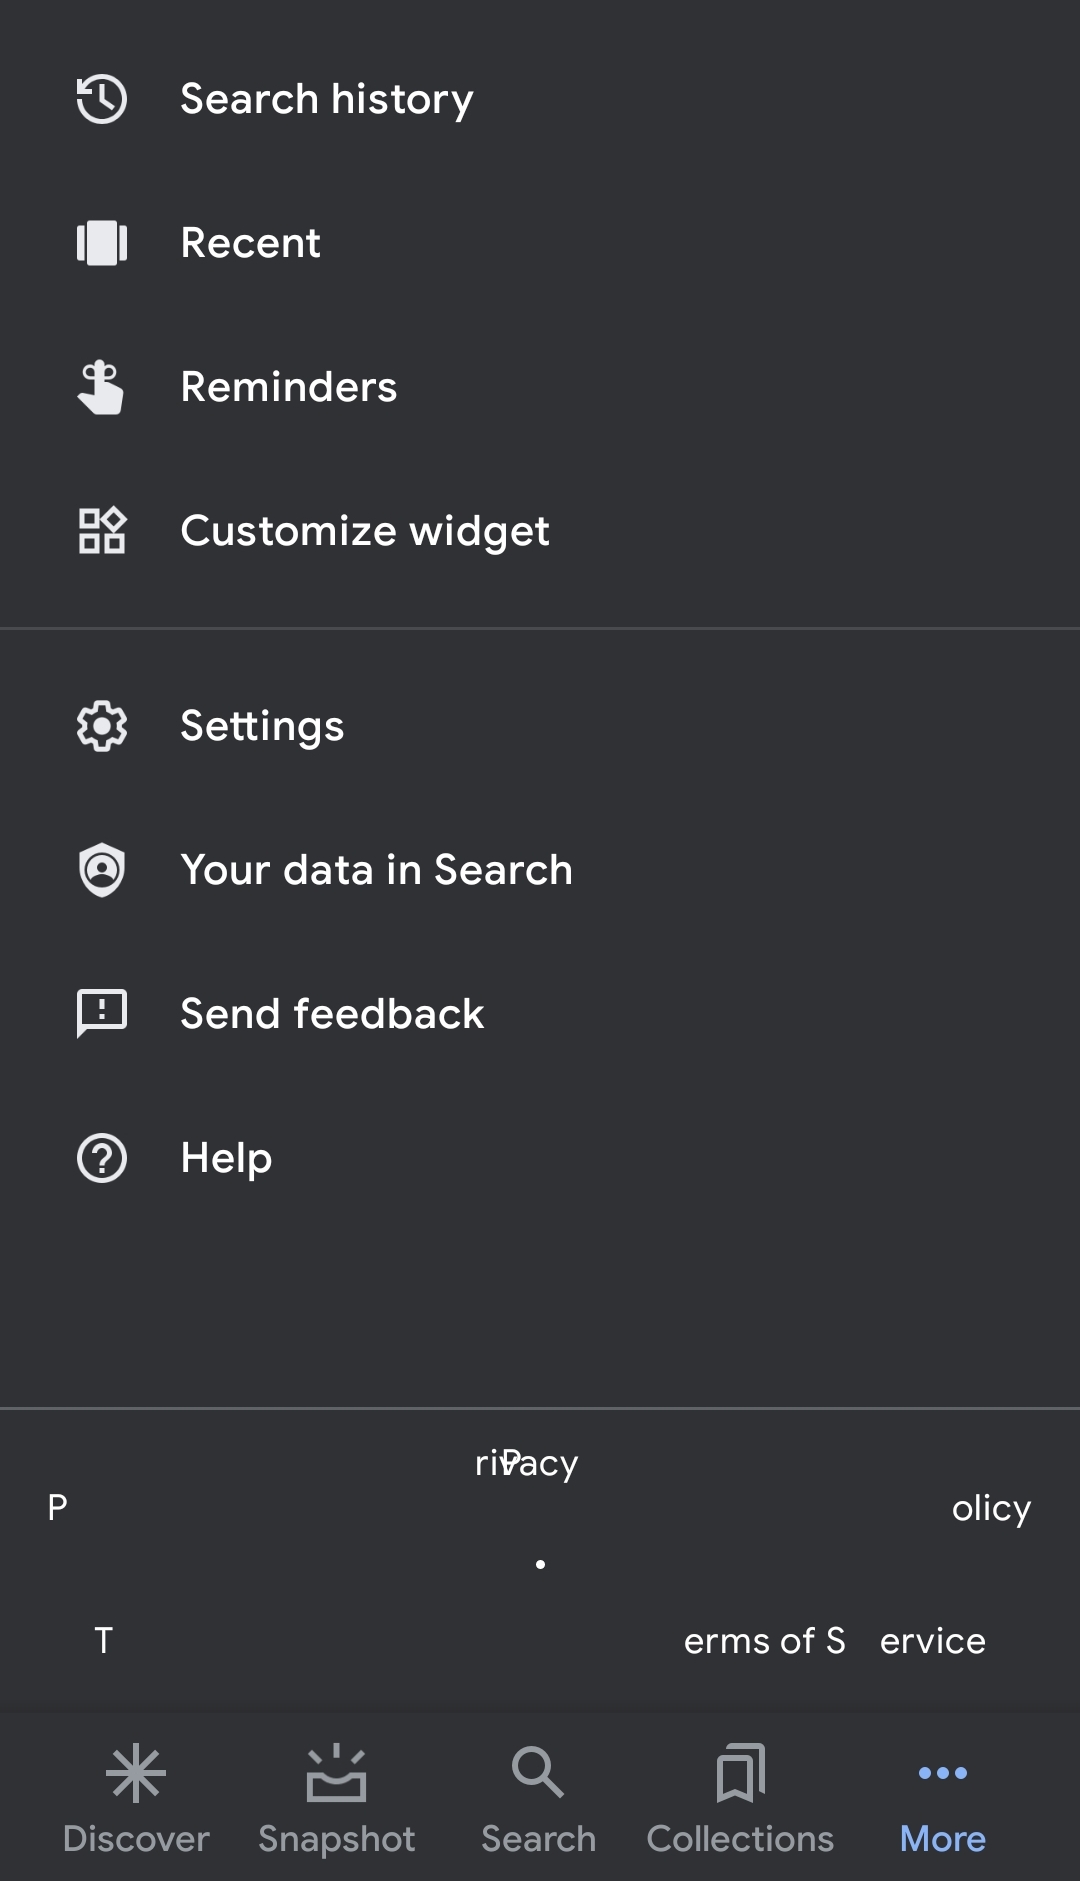Select Customize widget option
This screenshot has height=1881, width=1080.
[364, 531]
